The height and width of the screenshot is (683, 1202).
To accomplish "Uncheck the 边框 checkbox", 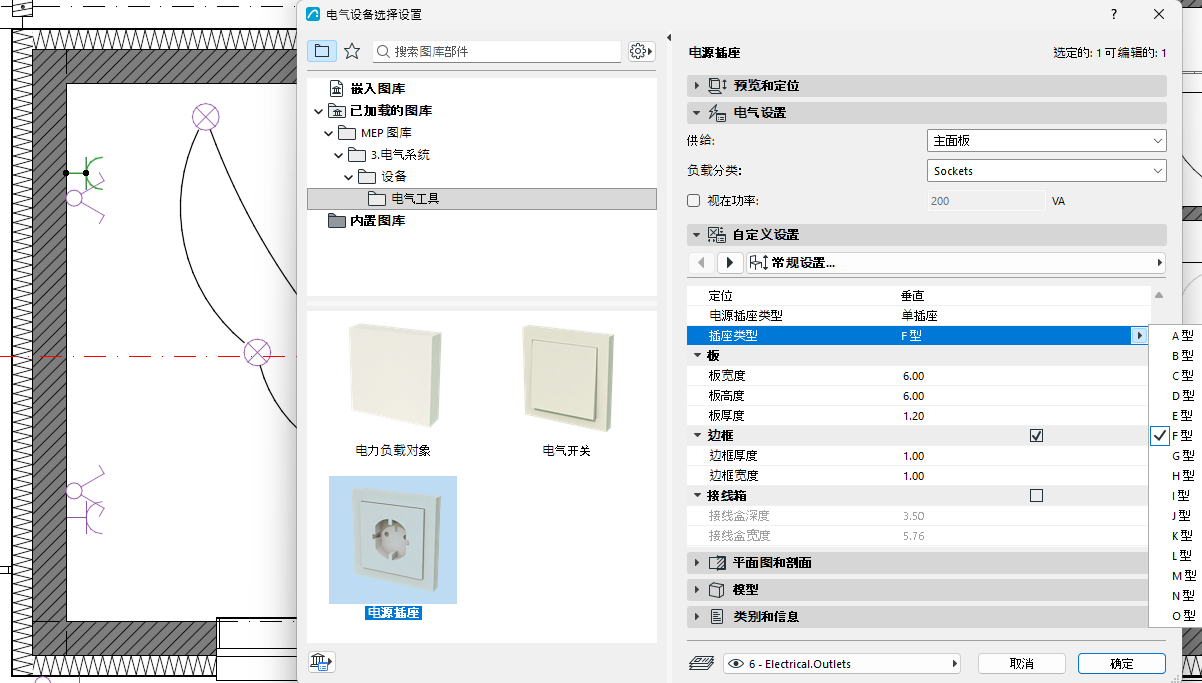I will pyautogui.click(x=1036, y=436).
